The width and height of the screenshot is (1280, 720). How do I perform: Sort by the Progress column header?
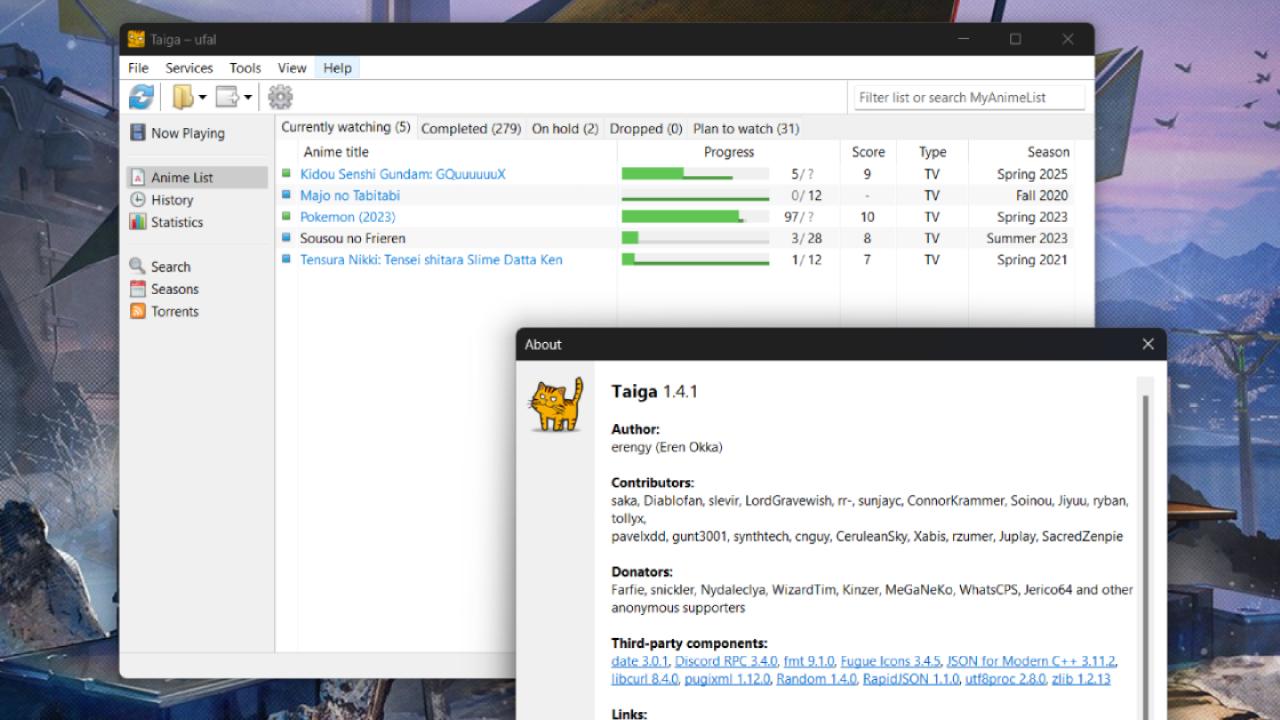pyautogui.click(x=728, y=152)
